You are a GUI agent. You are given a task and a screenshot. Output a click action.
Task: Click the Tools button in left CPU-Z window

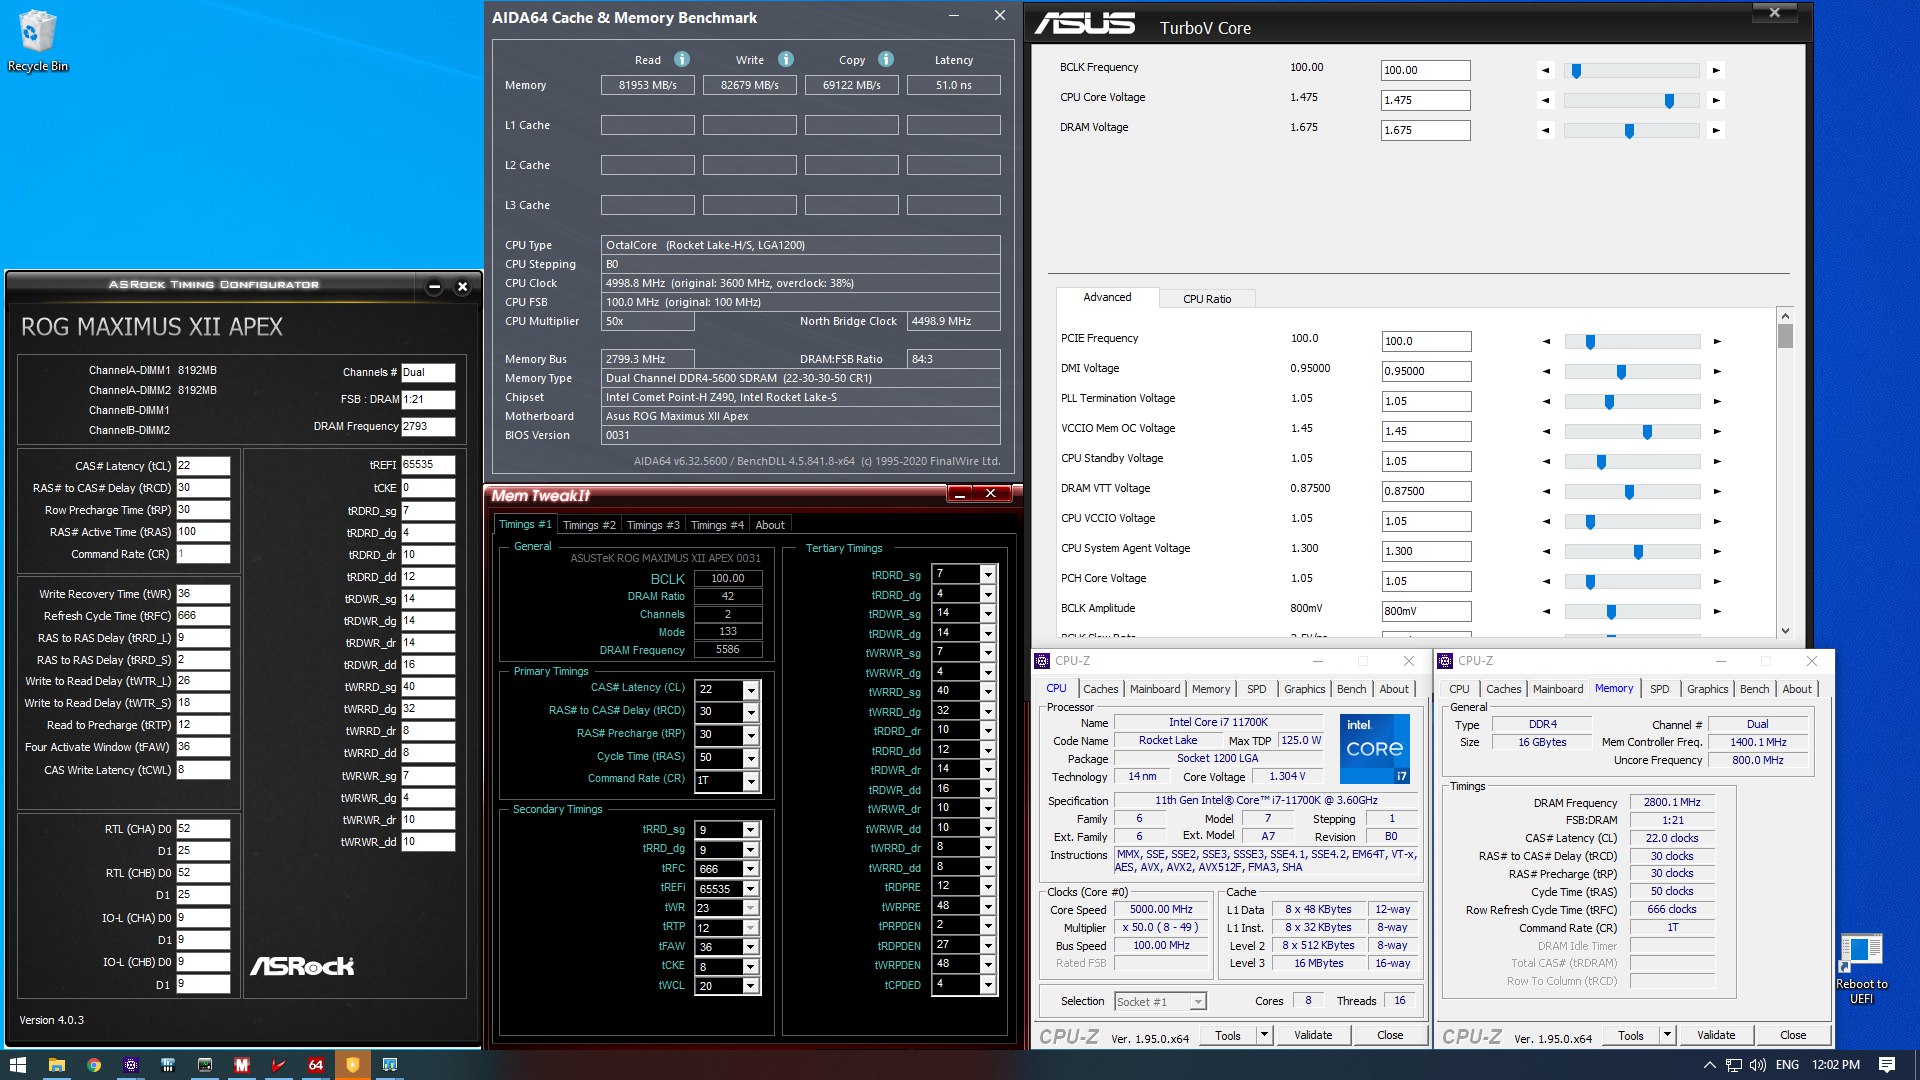pos(1228,1035)
